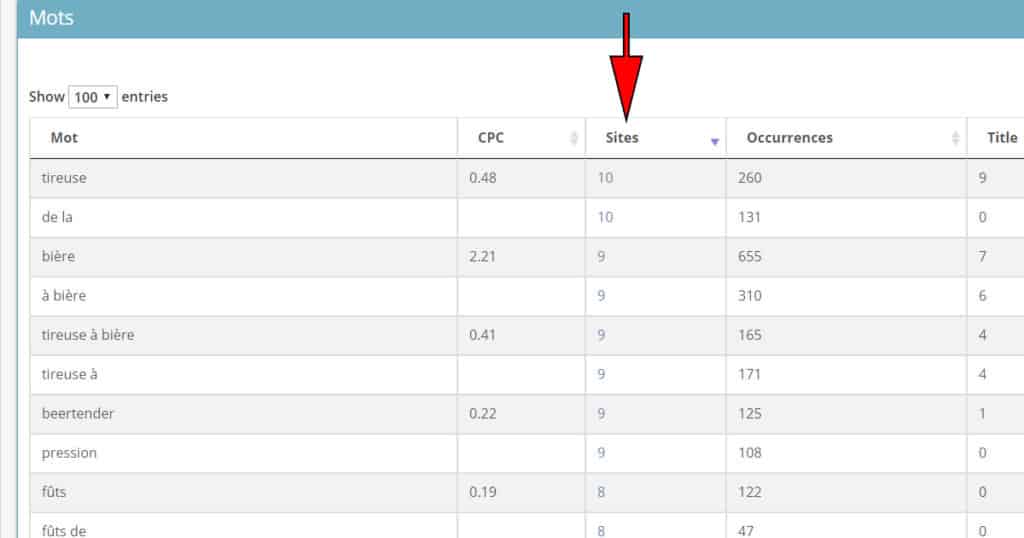This screenshot has width=1024, height=538.
Task: Click the CPC value 0.19
Action: pos(483,492)
